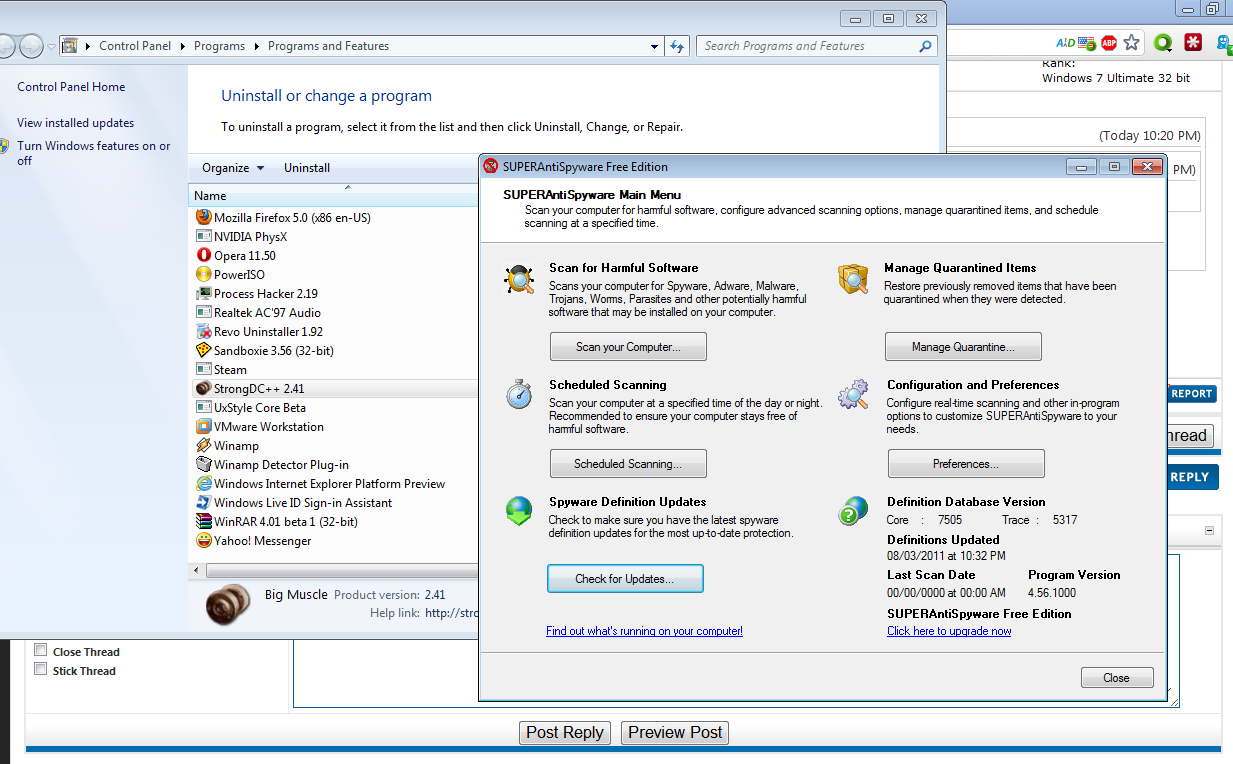
Task: Open Turn Windows features on or off
Action: [x=94, y=153]
